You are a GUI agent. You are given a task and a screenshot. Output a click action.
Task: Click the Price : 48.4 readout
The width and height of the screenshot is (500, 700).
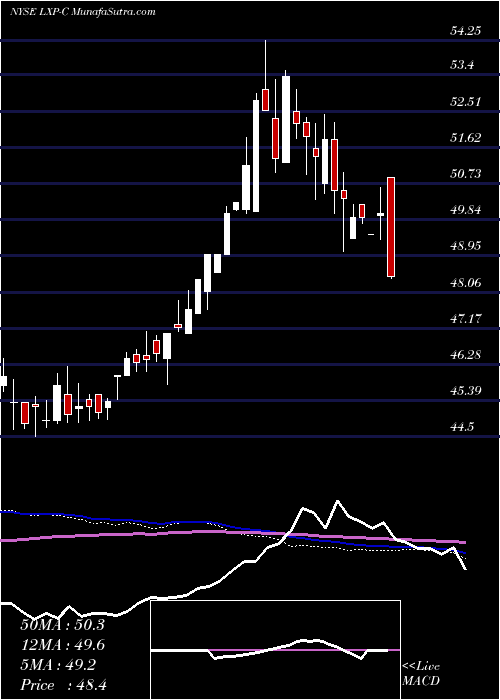coord(62,685)
